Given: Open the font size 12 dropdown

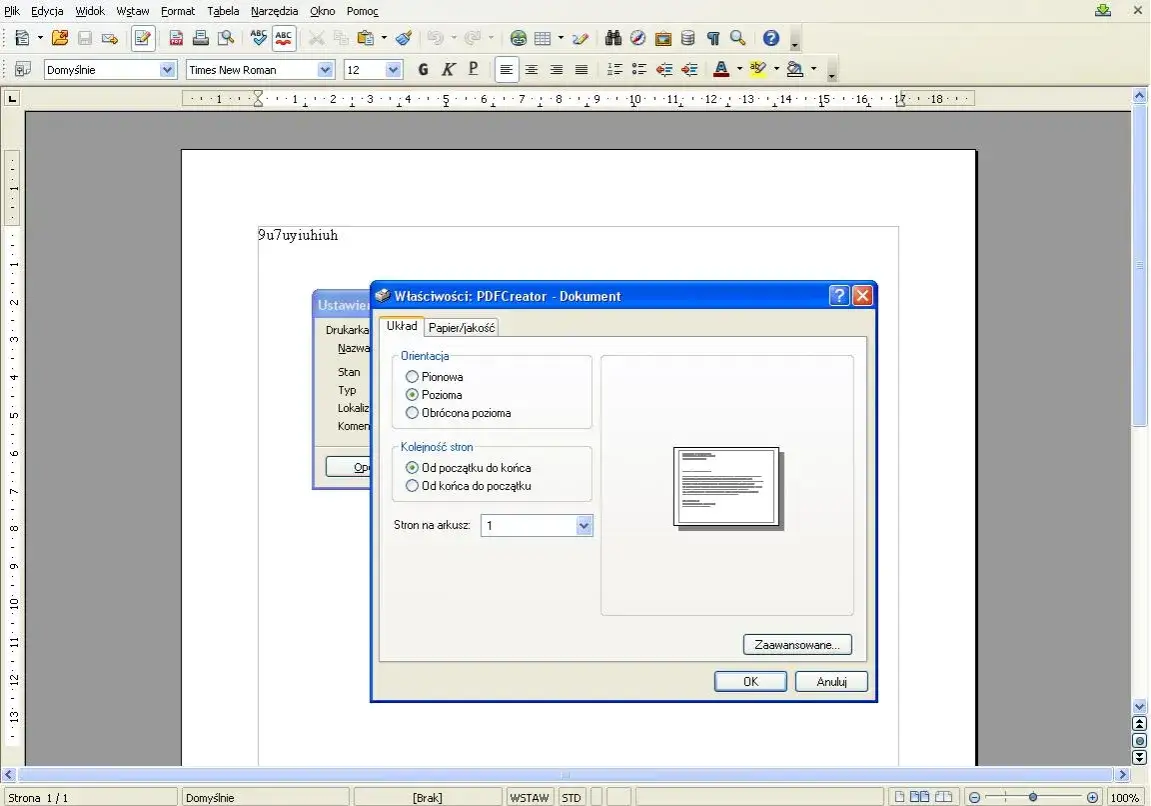Looking at the screenshot, I should point(393,69).
